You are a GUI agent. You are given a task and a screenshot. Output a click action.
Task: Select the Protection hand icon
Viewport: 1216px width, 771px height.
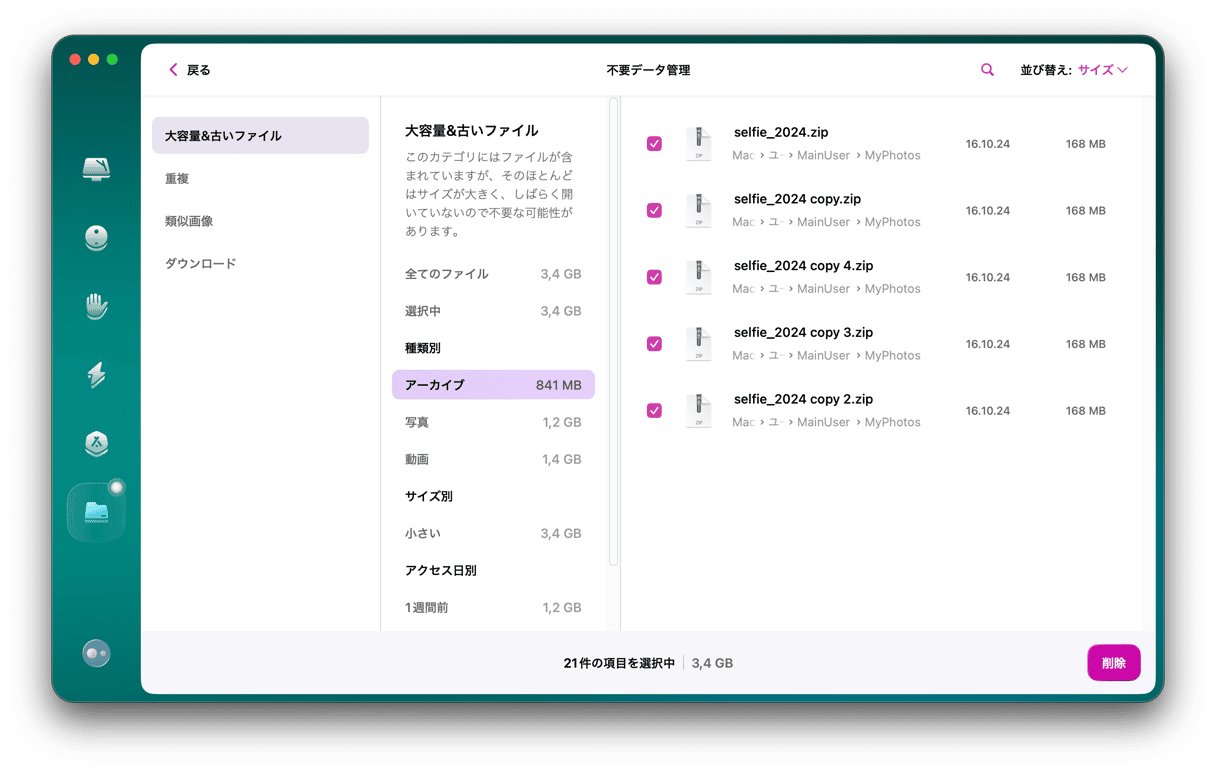(x=96, y=306)
